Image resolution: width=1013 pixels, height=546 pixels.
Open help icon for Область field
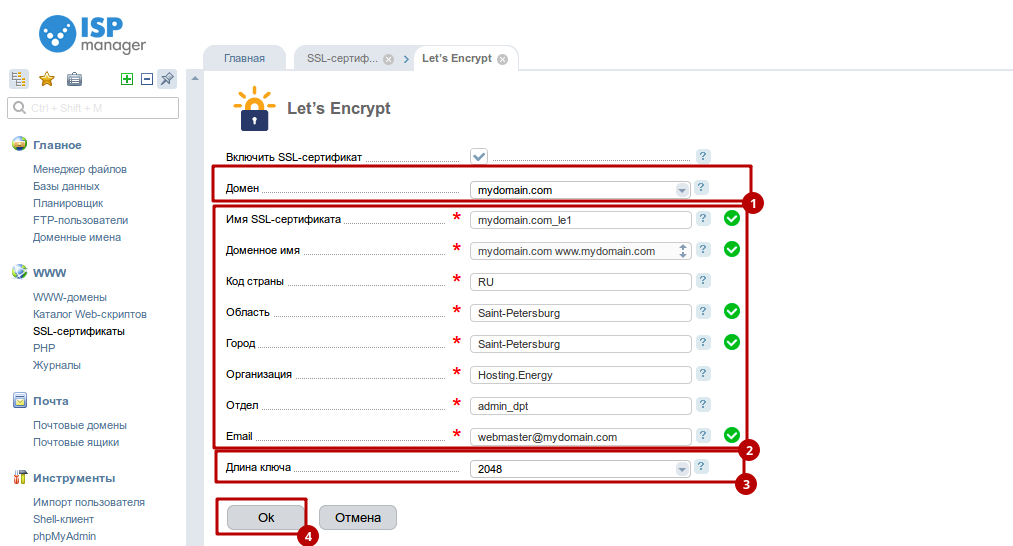(x=703, y=311)
